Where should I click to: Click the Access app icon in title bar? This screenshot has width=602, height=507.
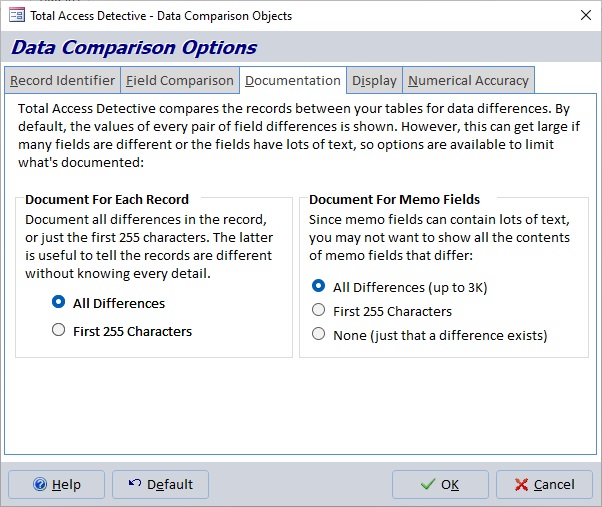coord(17,16)
